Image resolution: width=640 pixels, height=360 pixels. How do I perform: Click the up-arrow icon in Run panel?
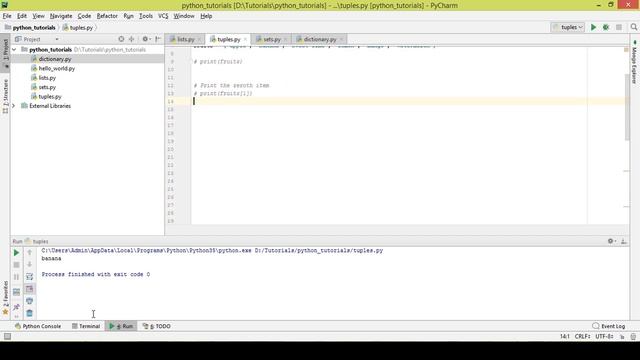(29, 253)
